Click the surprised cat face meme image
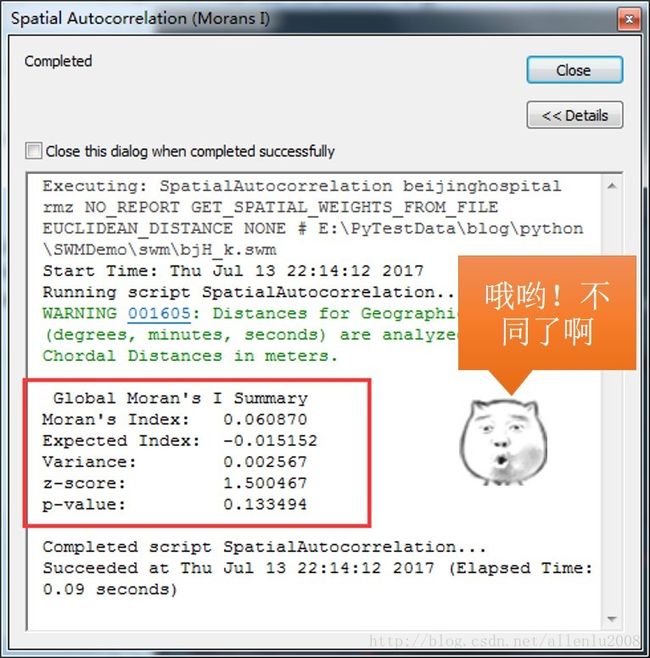This screenshot has height=658, width=650. coord(504,442)
